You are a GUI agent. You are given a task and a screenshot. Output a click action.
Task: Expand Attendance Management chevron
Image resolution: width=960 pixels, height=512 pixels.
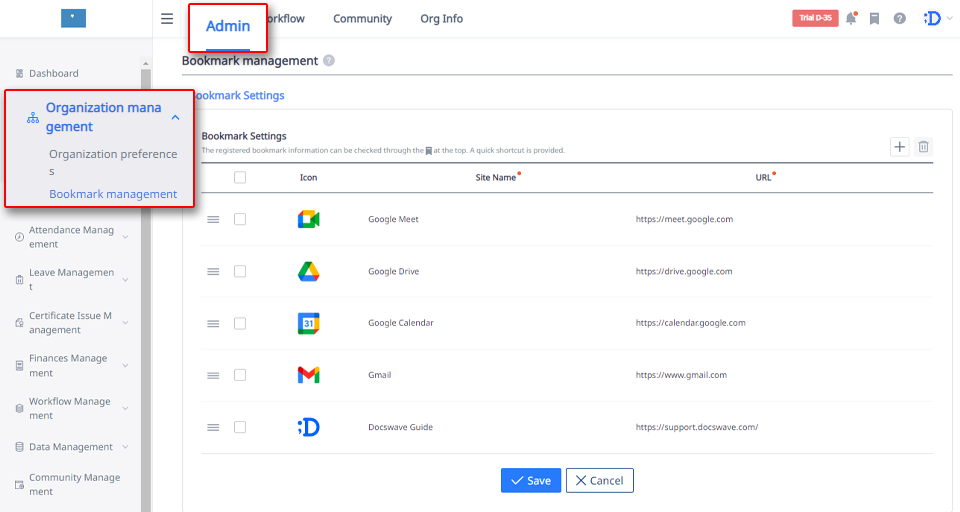pos(126,237)
